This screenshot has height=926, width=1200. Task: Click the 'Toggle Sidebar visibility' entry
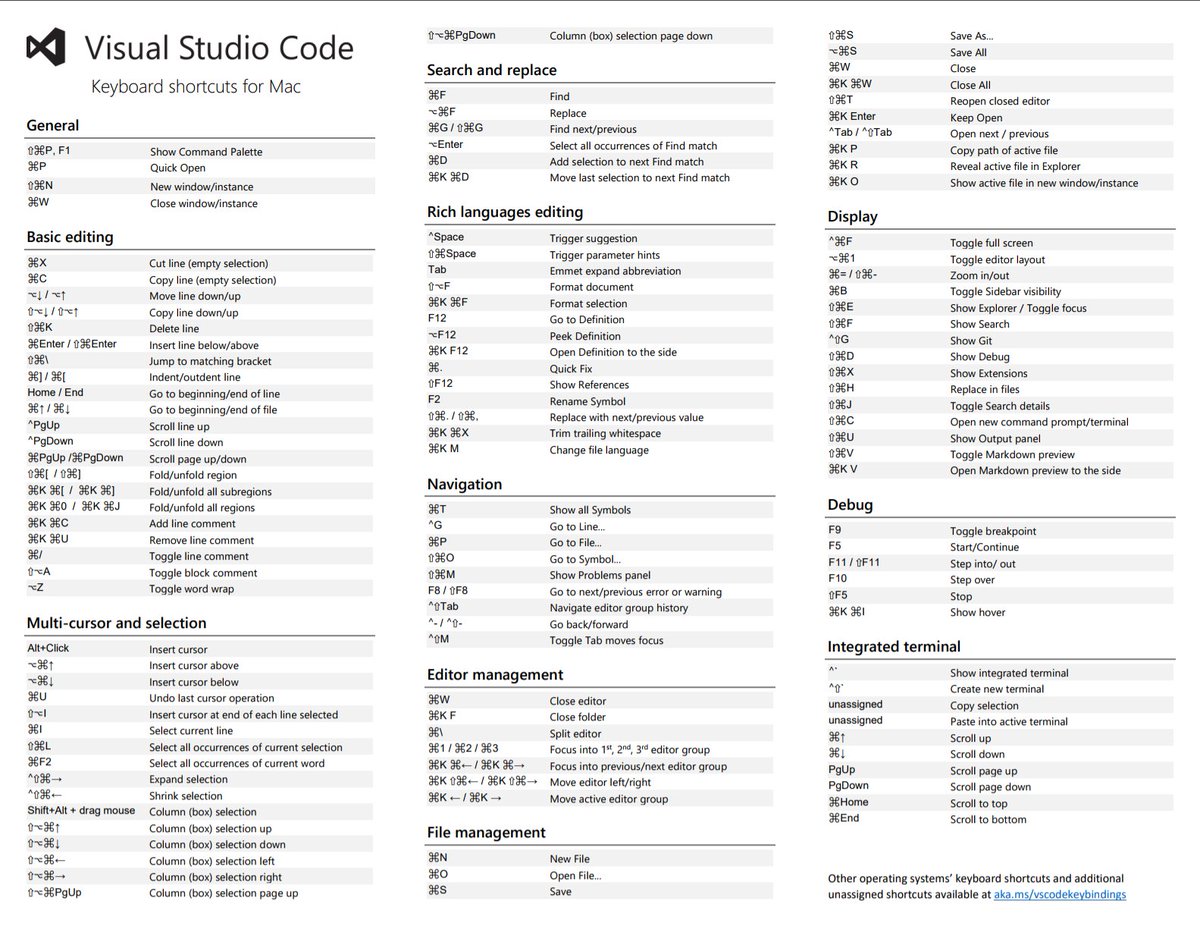coord(1008,292)
